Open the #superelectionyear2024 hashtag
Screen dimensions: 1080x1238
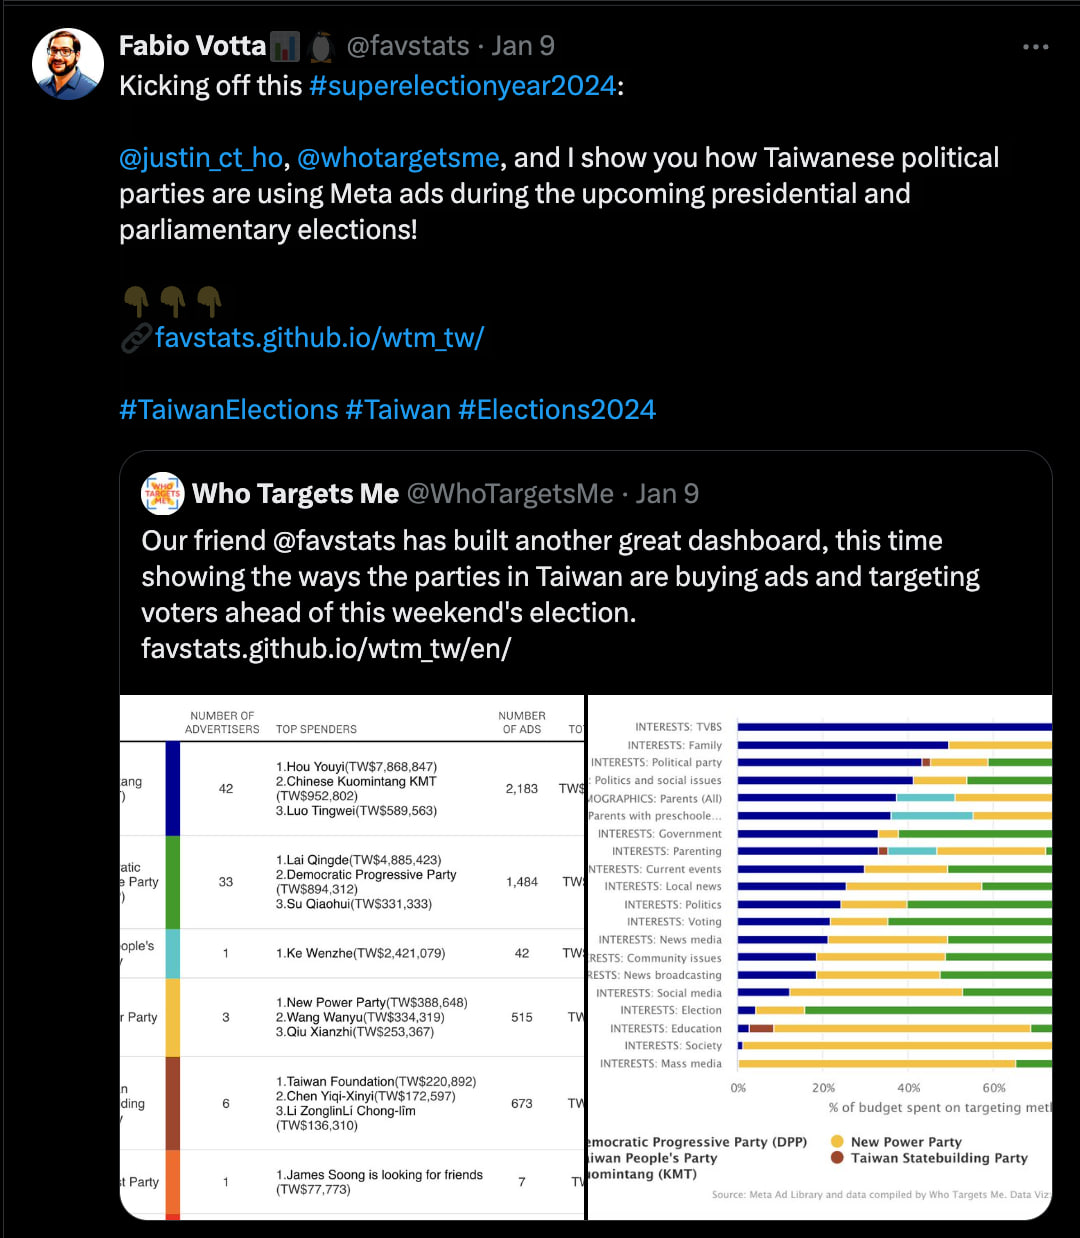(x=462, y=86)
